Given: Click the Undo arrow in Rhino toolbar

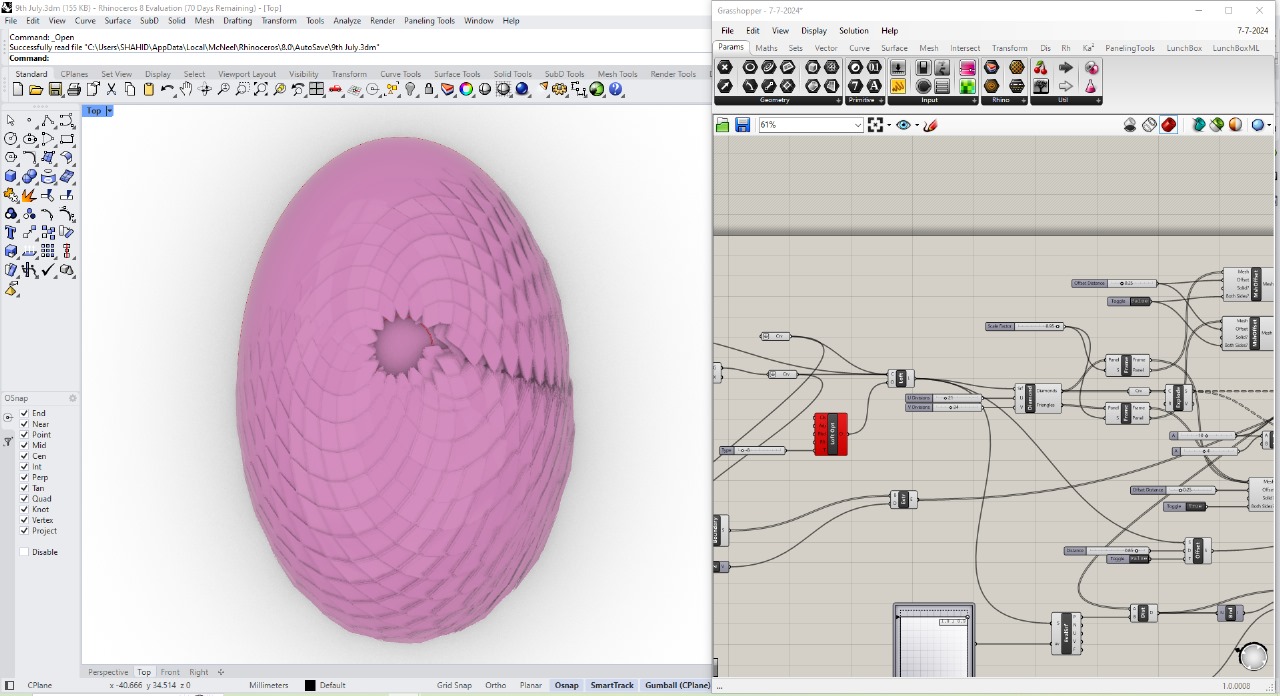Looking at the screenshot, I should (x=167, y=90).
